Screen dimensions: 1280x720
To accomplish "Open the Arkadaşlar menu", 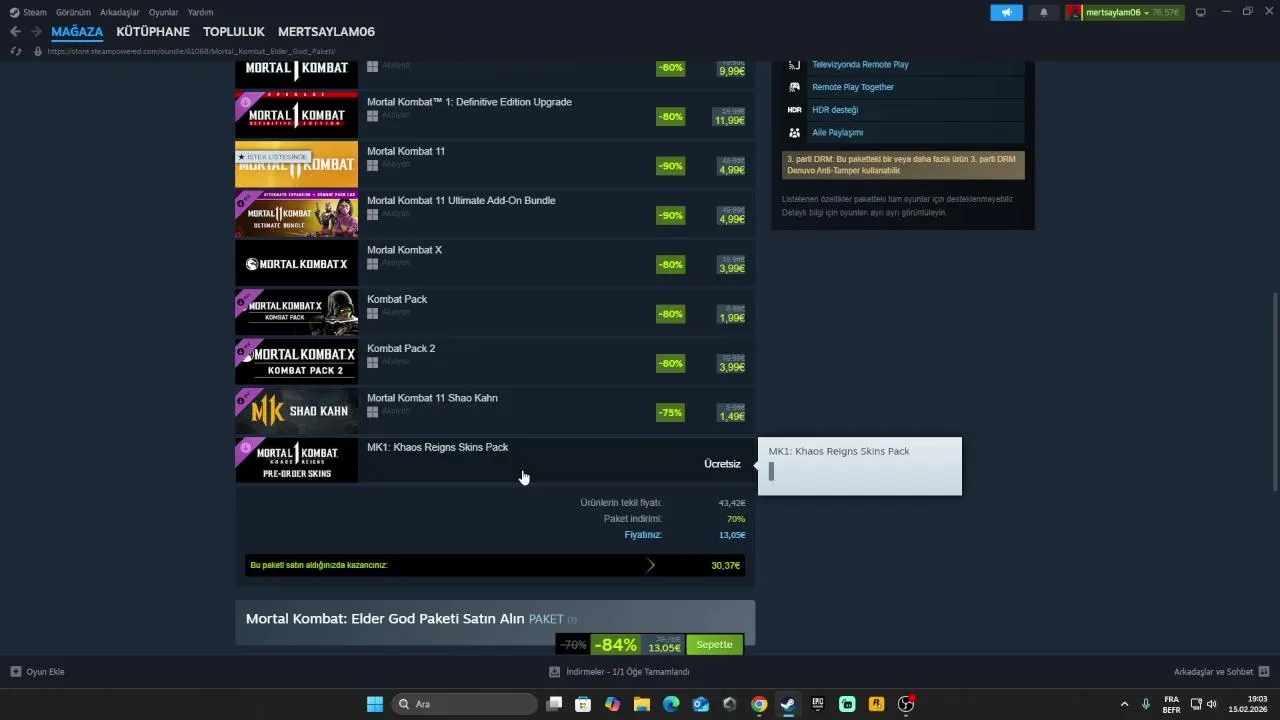I will (x=120, y=12).
